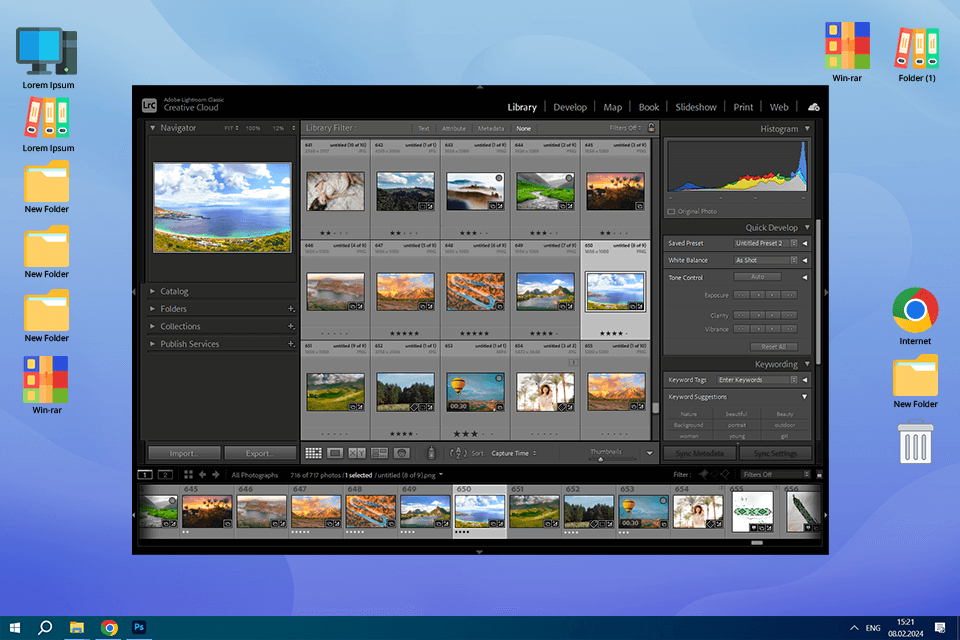Viewport: 960px width, 640px height.
Task: Toggle sort direction a-z icon
Action: click(458, 453)
